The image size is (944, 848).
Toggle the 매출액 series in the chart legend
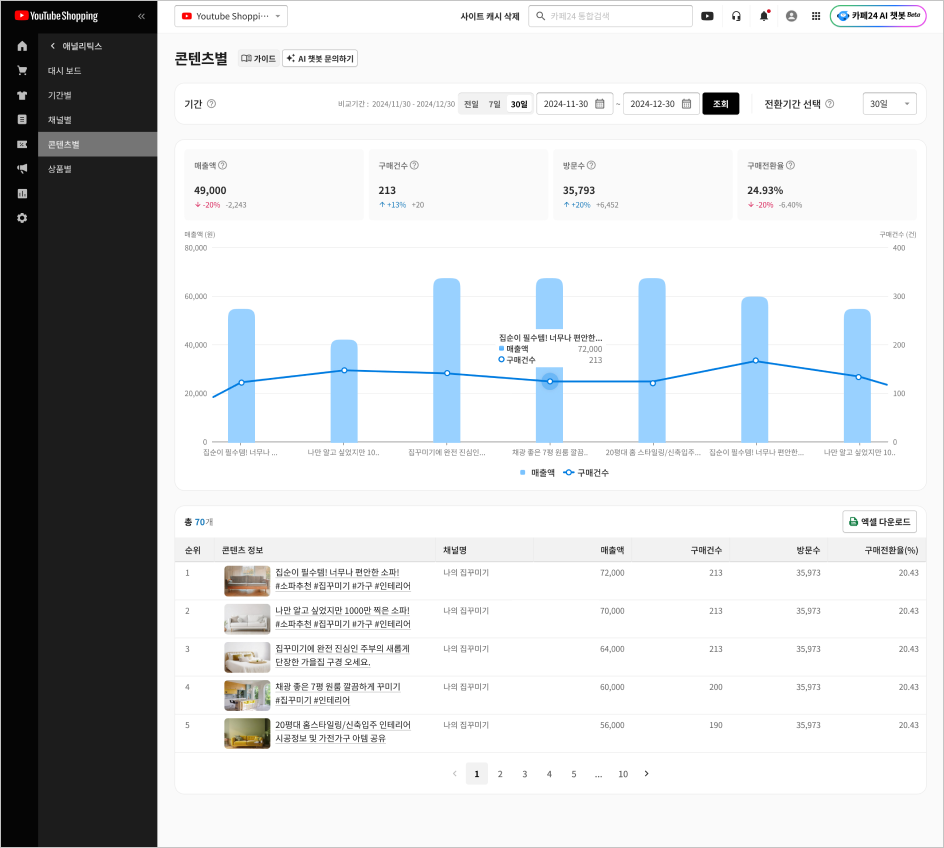[537, 473]
